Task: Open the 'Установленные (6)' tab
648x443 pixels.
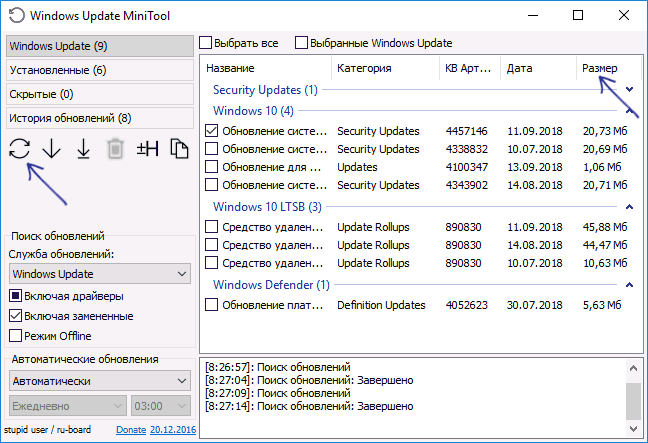Action: pyautogui.click(x=100, y=70)
